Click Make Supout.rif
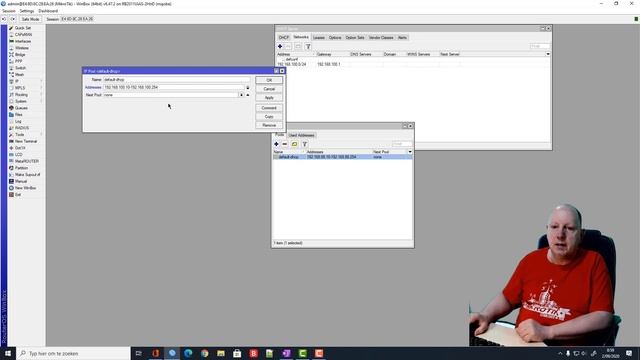The image size is (640, 360). (x=27, y=175)
